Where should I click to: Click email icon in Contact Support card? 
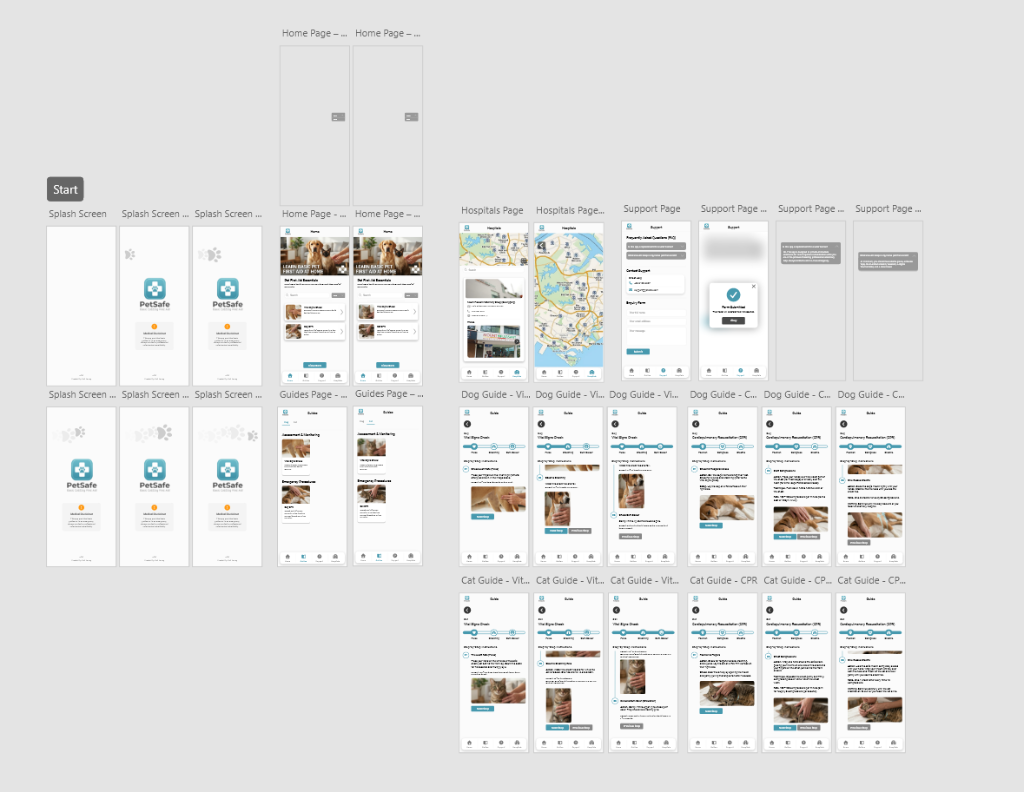[x=630, y=289]
